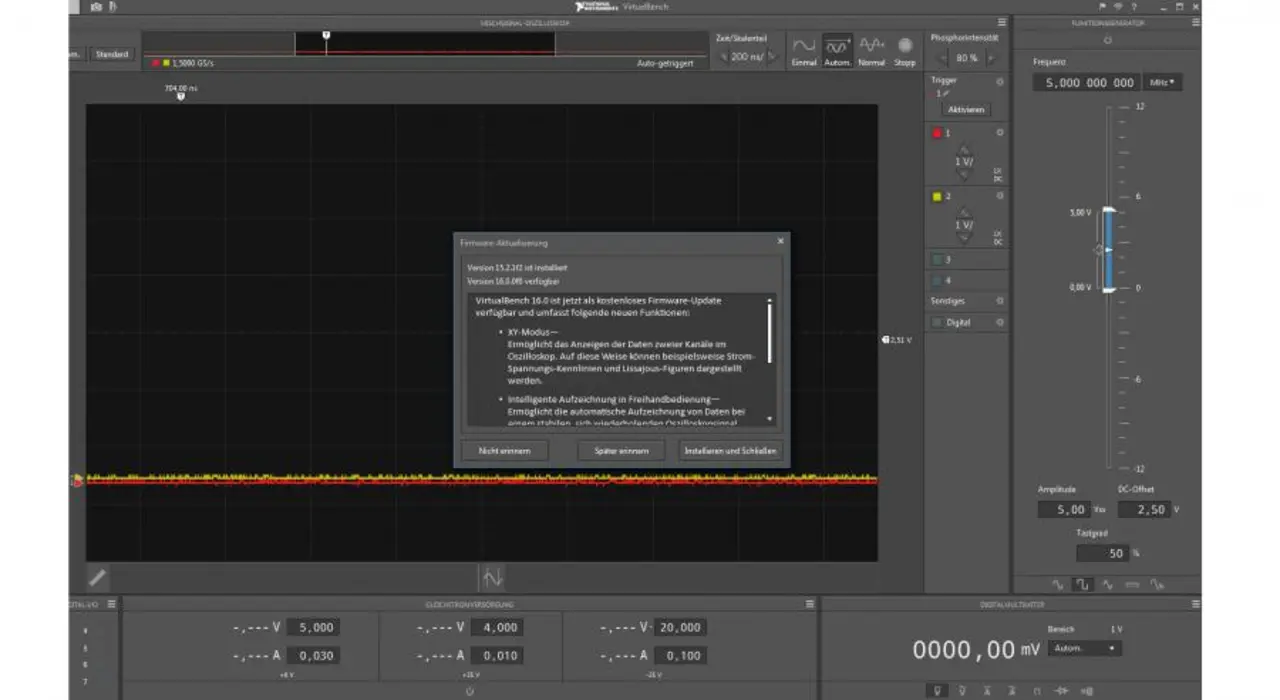Click the Aktivieren trigger button
The width and height of the screenshot is (1280, 700).
pos(966,109)
